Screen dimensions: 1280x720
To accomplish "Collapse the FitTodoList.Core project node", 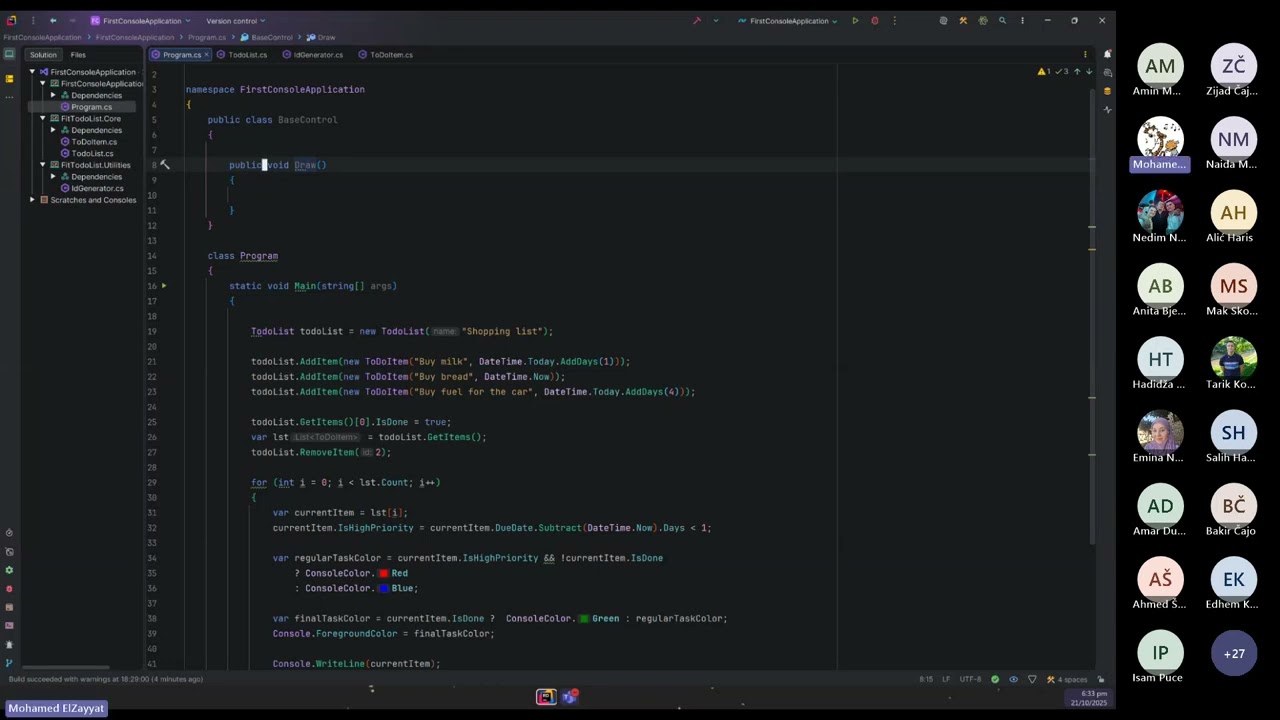I will click(x=42, y=118).
